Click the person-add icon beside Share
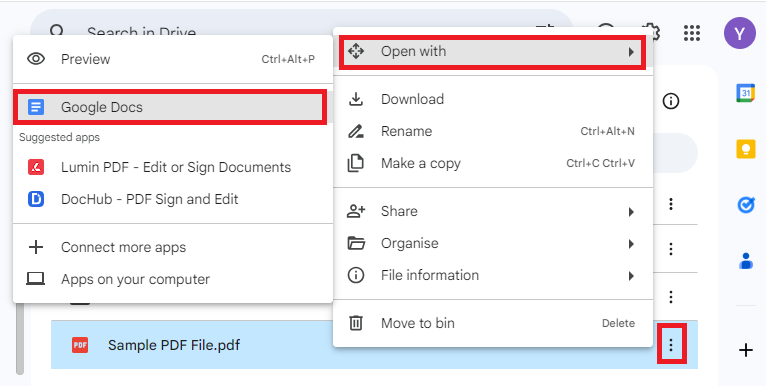Screen dimensions: 766x386 pyautogui.click(x=356, y=211)
